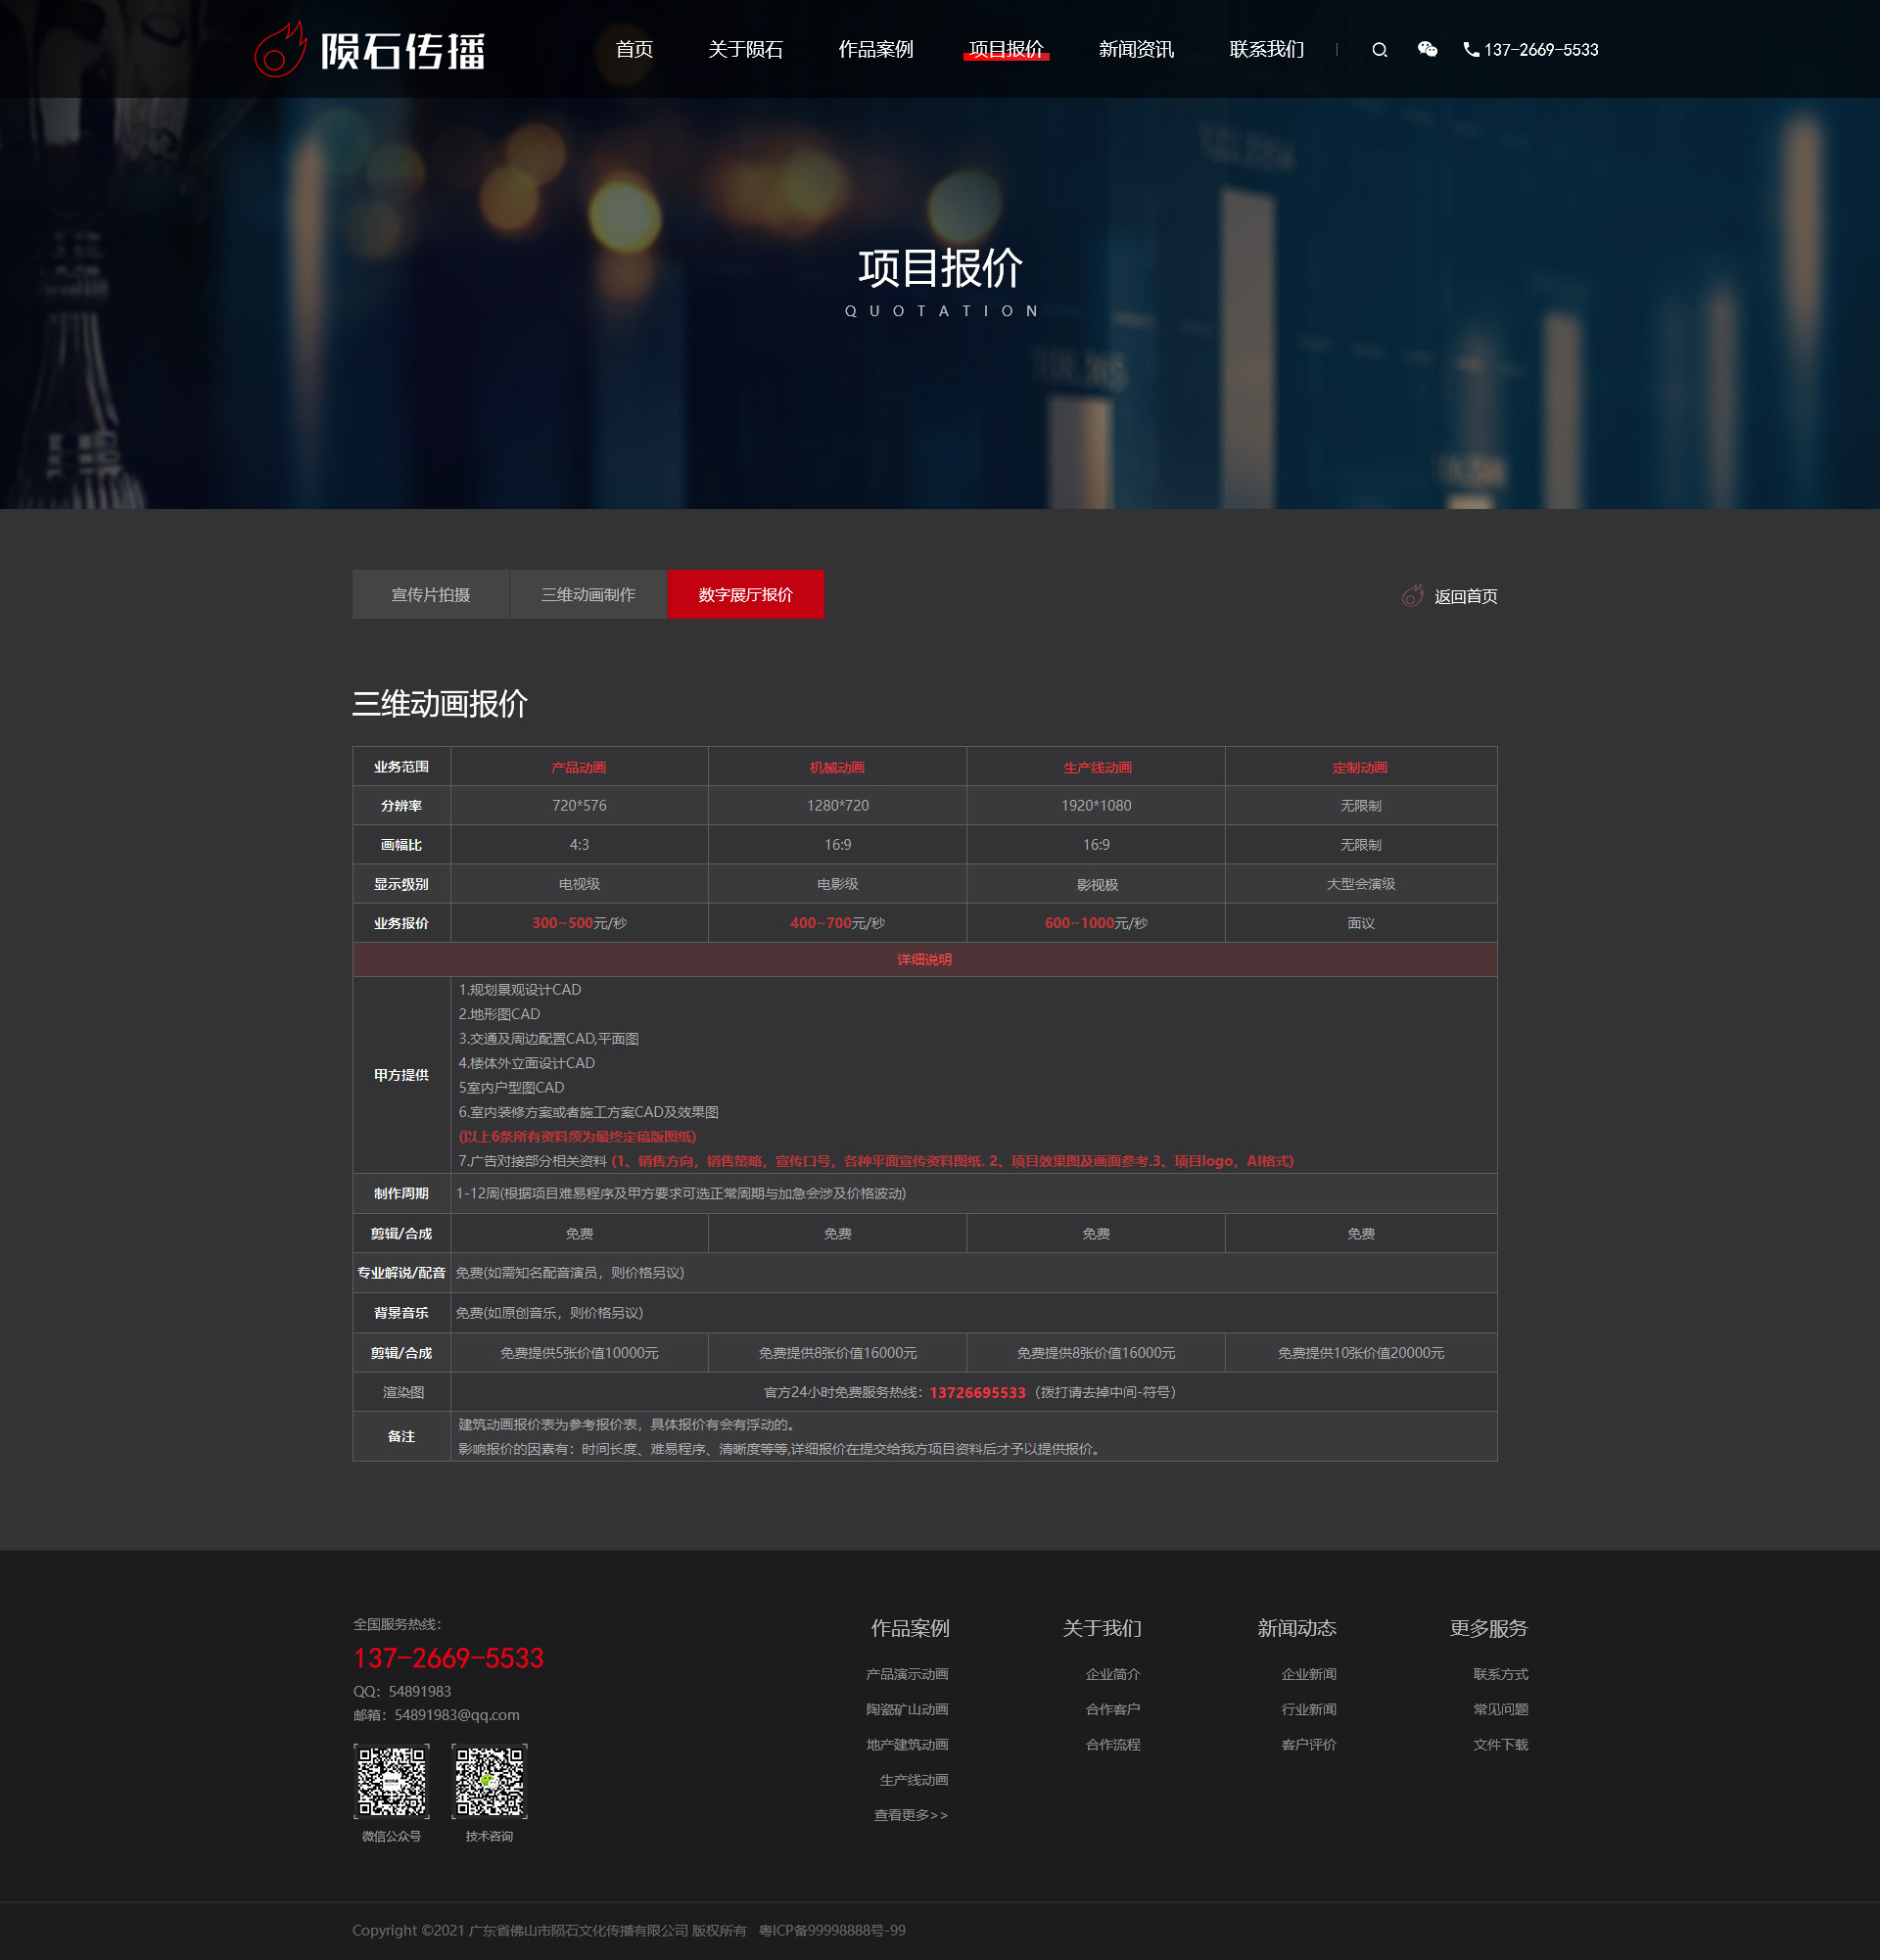The width and height of the screenshot is (1880, 1960).
Task: Open 联系我们 navigation item
Action: (1266, 49)
